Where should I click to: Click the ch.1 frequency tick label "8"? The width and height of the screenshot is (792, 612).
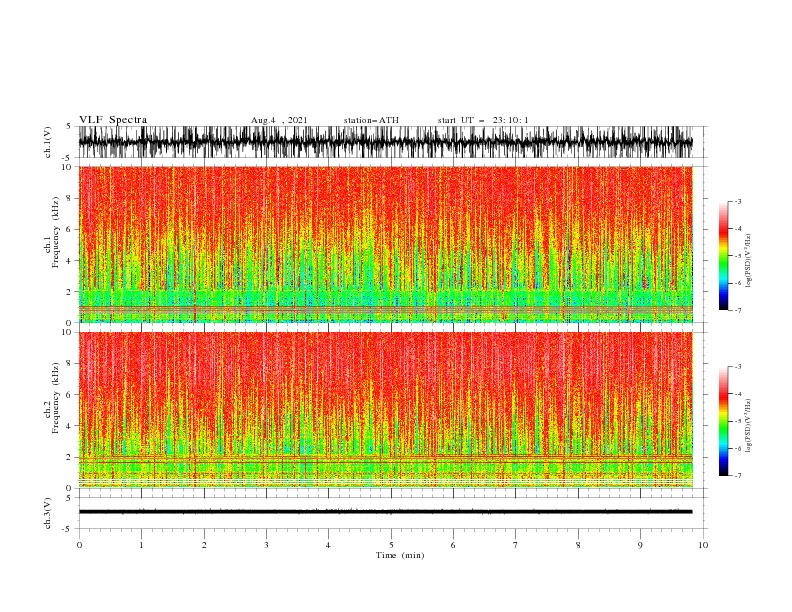click(x=69, y=198)
